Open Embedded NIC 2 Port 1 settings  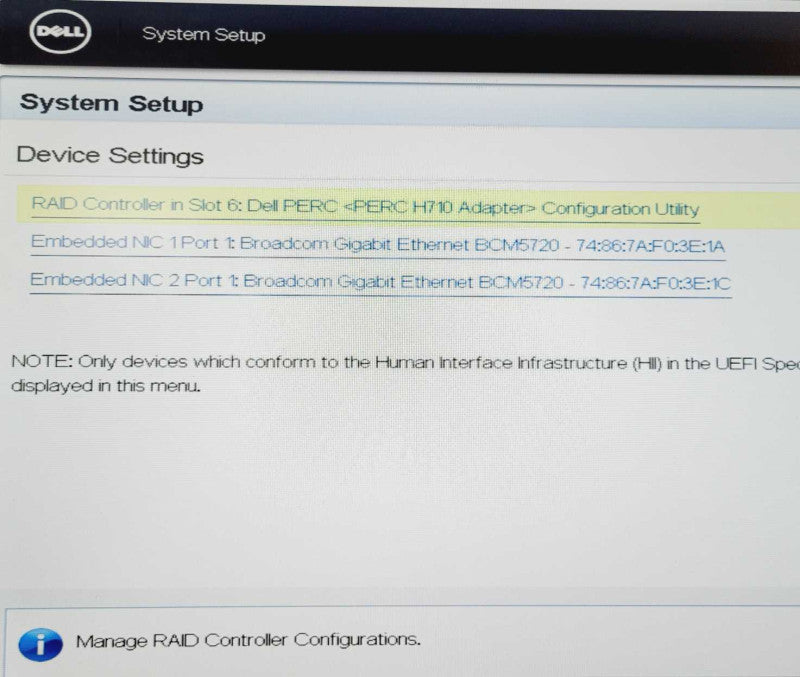click(381, 282)
